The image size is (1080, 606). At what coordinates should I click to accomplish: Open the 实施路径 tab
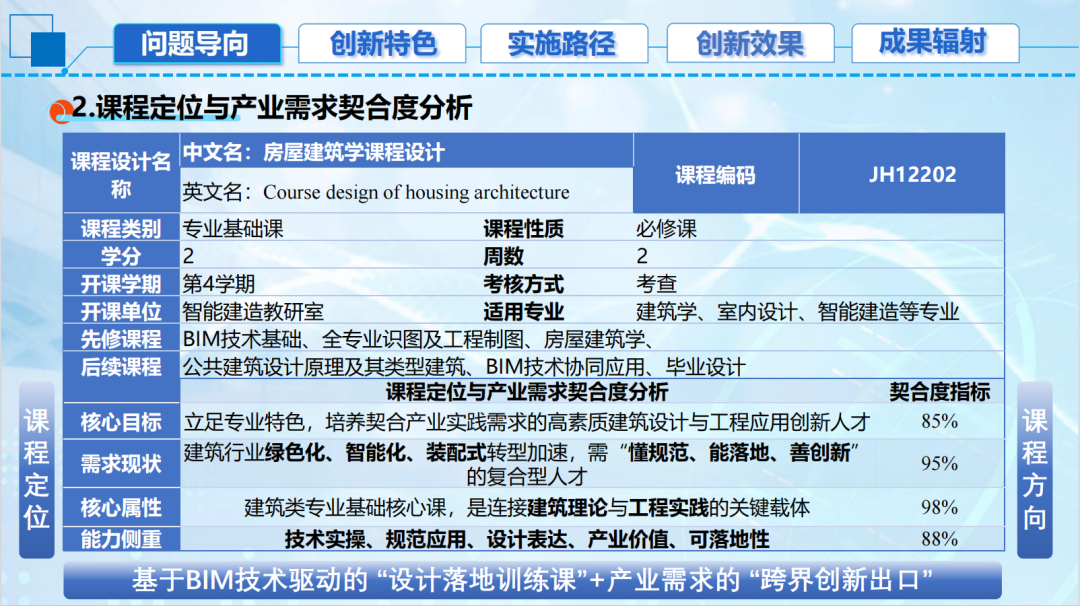click(564, 43)
